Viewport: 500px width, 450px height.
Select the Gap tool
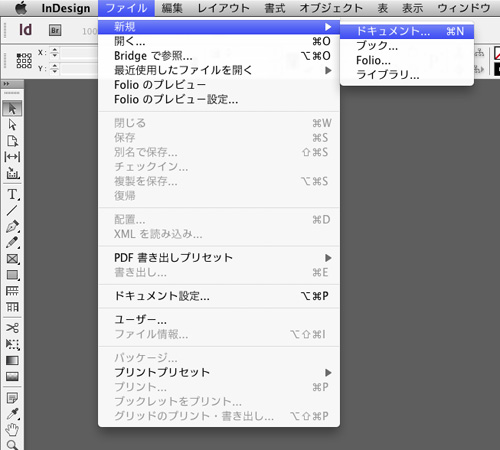pyautogui.click(x=12, y=157)
